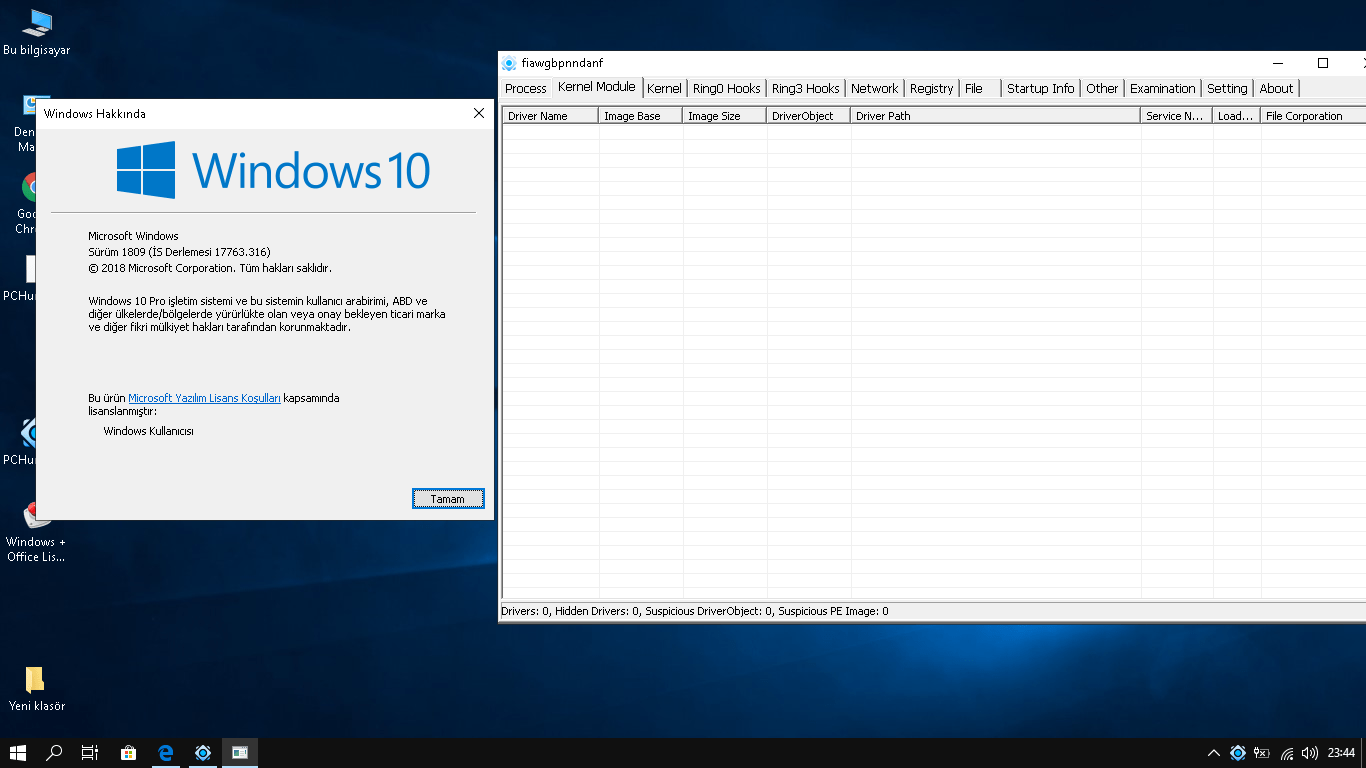Viewport: 1366px width, 768px height.
Task: Open Task View from the taskbar
Action: (90, 753)
